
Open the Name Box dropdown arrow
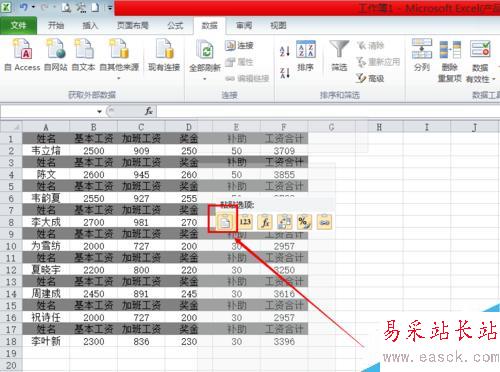tap(99, 112)
